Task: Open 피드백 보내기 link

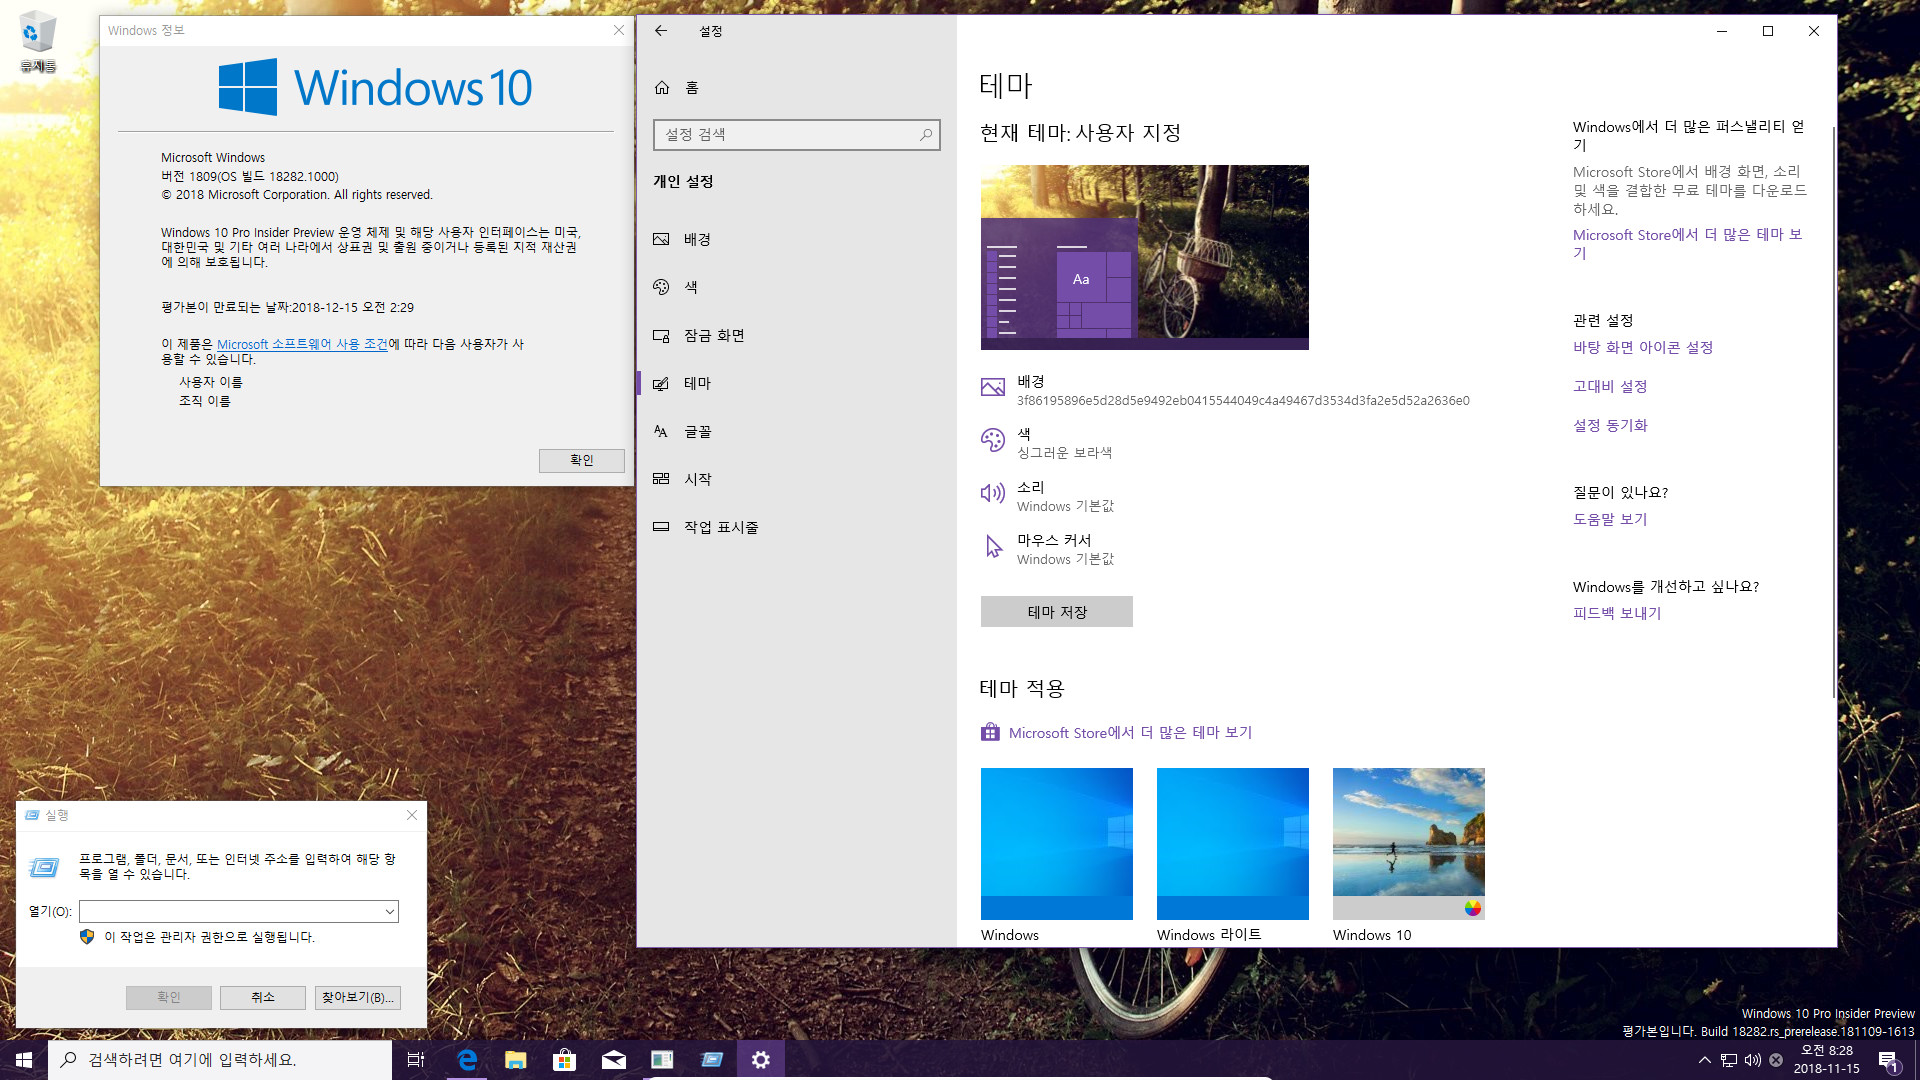Action: (1617, 613)
